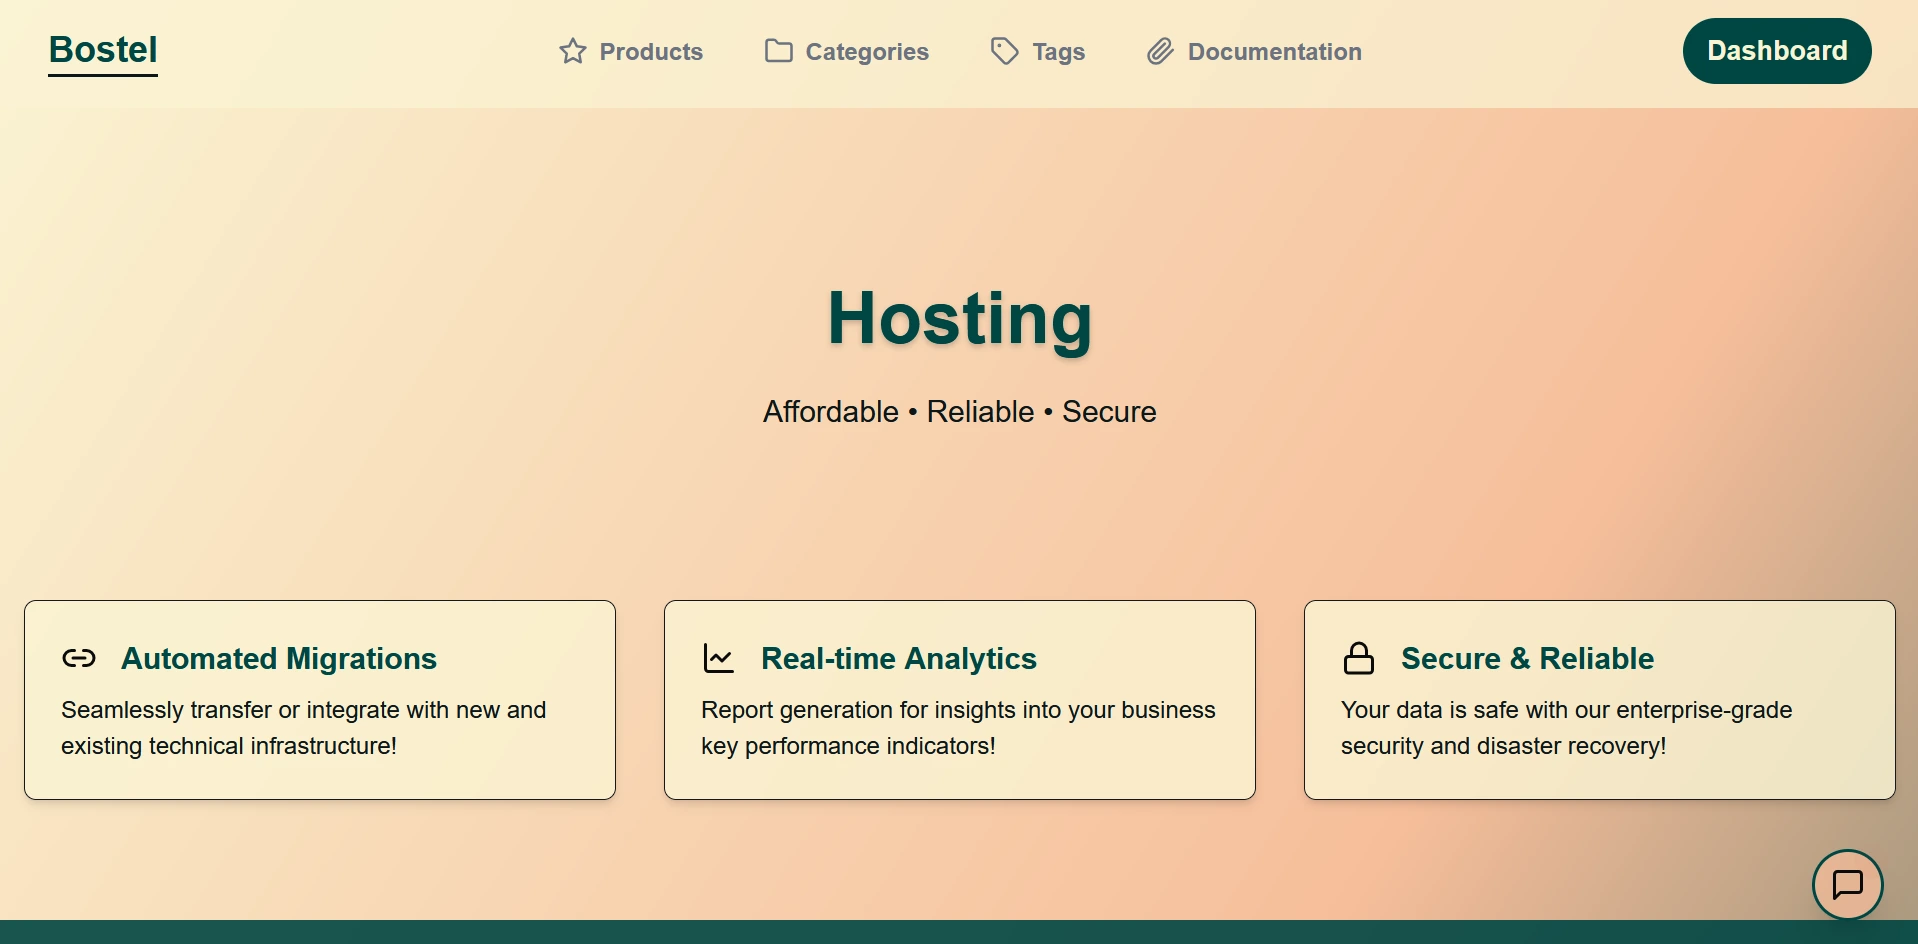
Task: Click the folder icon next to Categories
Action: (777, 51)
